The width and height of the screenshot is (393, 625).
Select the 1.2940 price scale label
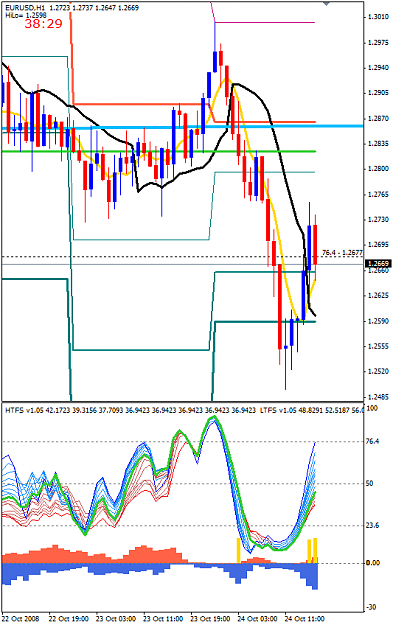tap(377, 68)
